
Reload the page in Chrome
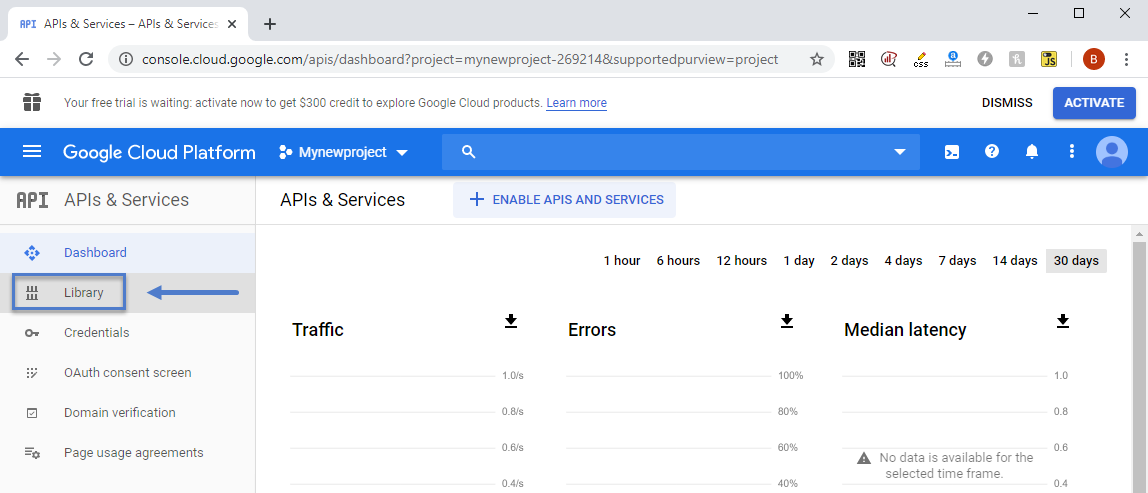(86, 59)
